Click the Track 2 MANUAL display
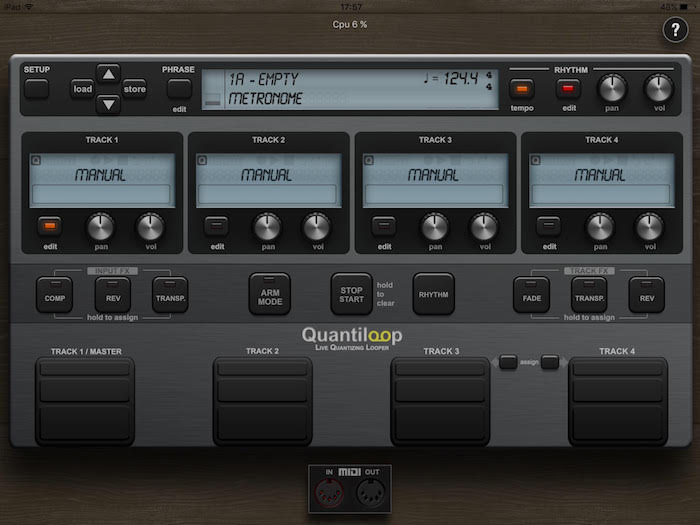 click(268, 180)
